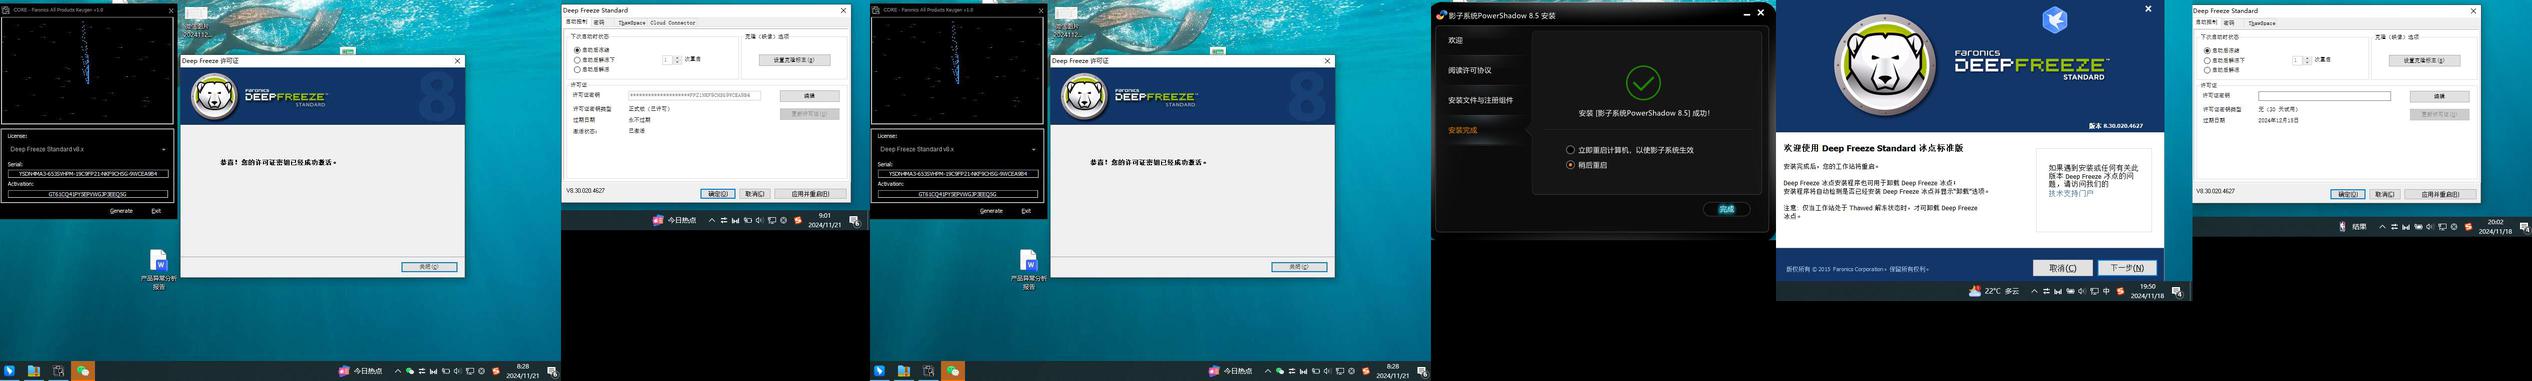Click 下一步(N) in the Deep Freeze installer
Screen dimensions: 2532x381
(2126, 268)
